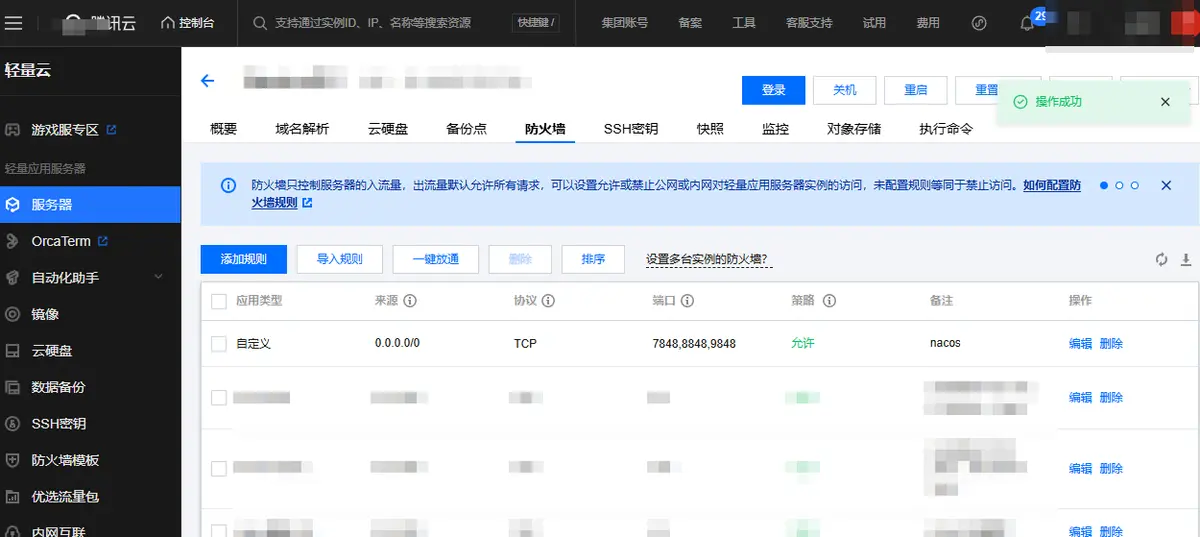This screenshot has height=537, width=1200.
Task: Switch to the 备份点 tab
Action: click(x=466, y=129)
